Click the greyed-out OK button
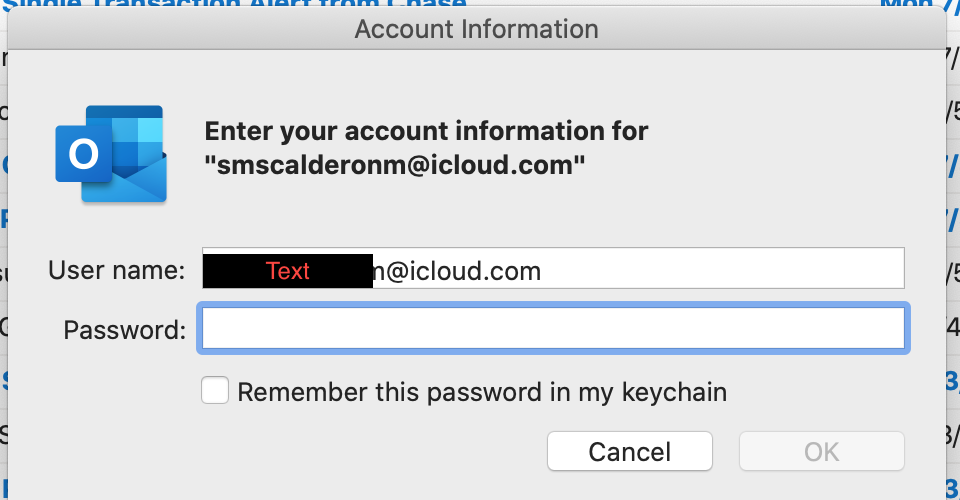Image resolution: width=960 pixels, height=500 pixels. pyautogui.click(x=821, y=452)
